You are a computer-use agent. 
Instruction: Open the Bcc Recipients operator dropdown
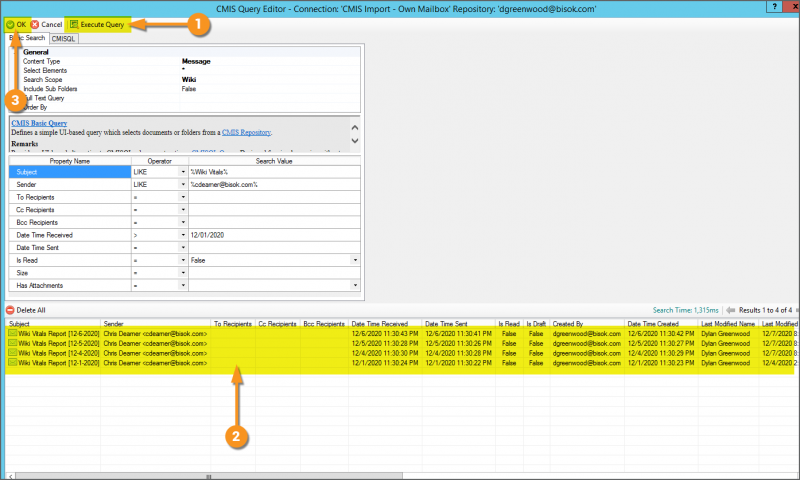point(183,222)
